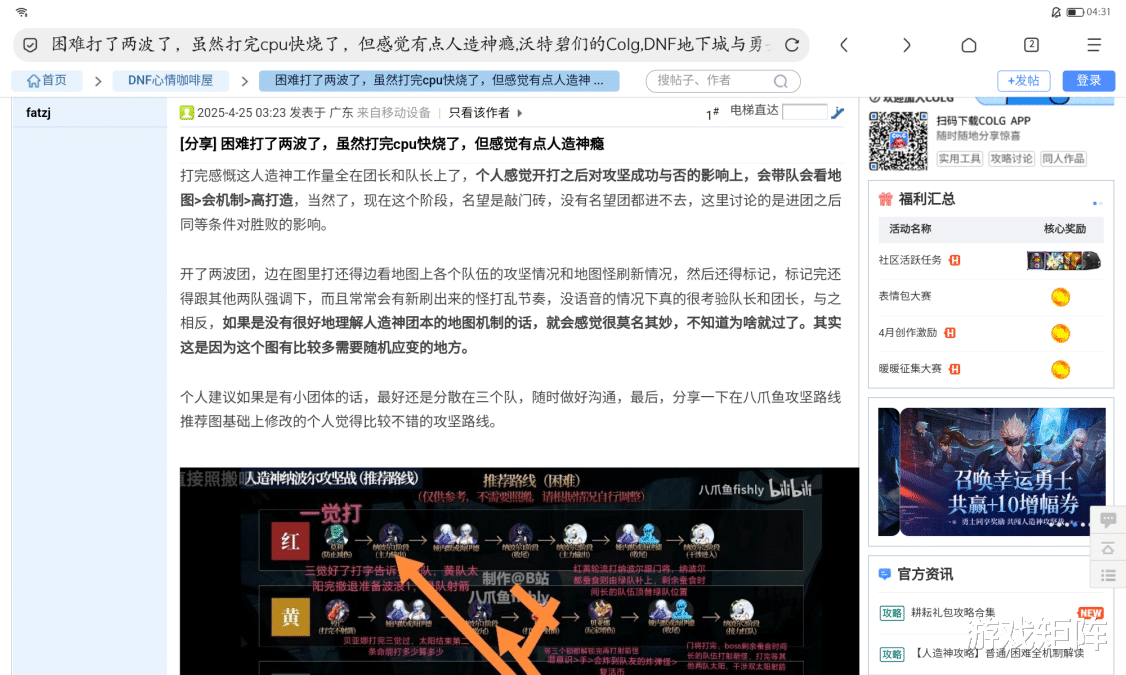
Task: Click the 表情包大赛 gold coin icon
Action: point(1061,297)
